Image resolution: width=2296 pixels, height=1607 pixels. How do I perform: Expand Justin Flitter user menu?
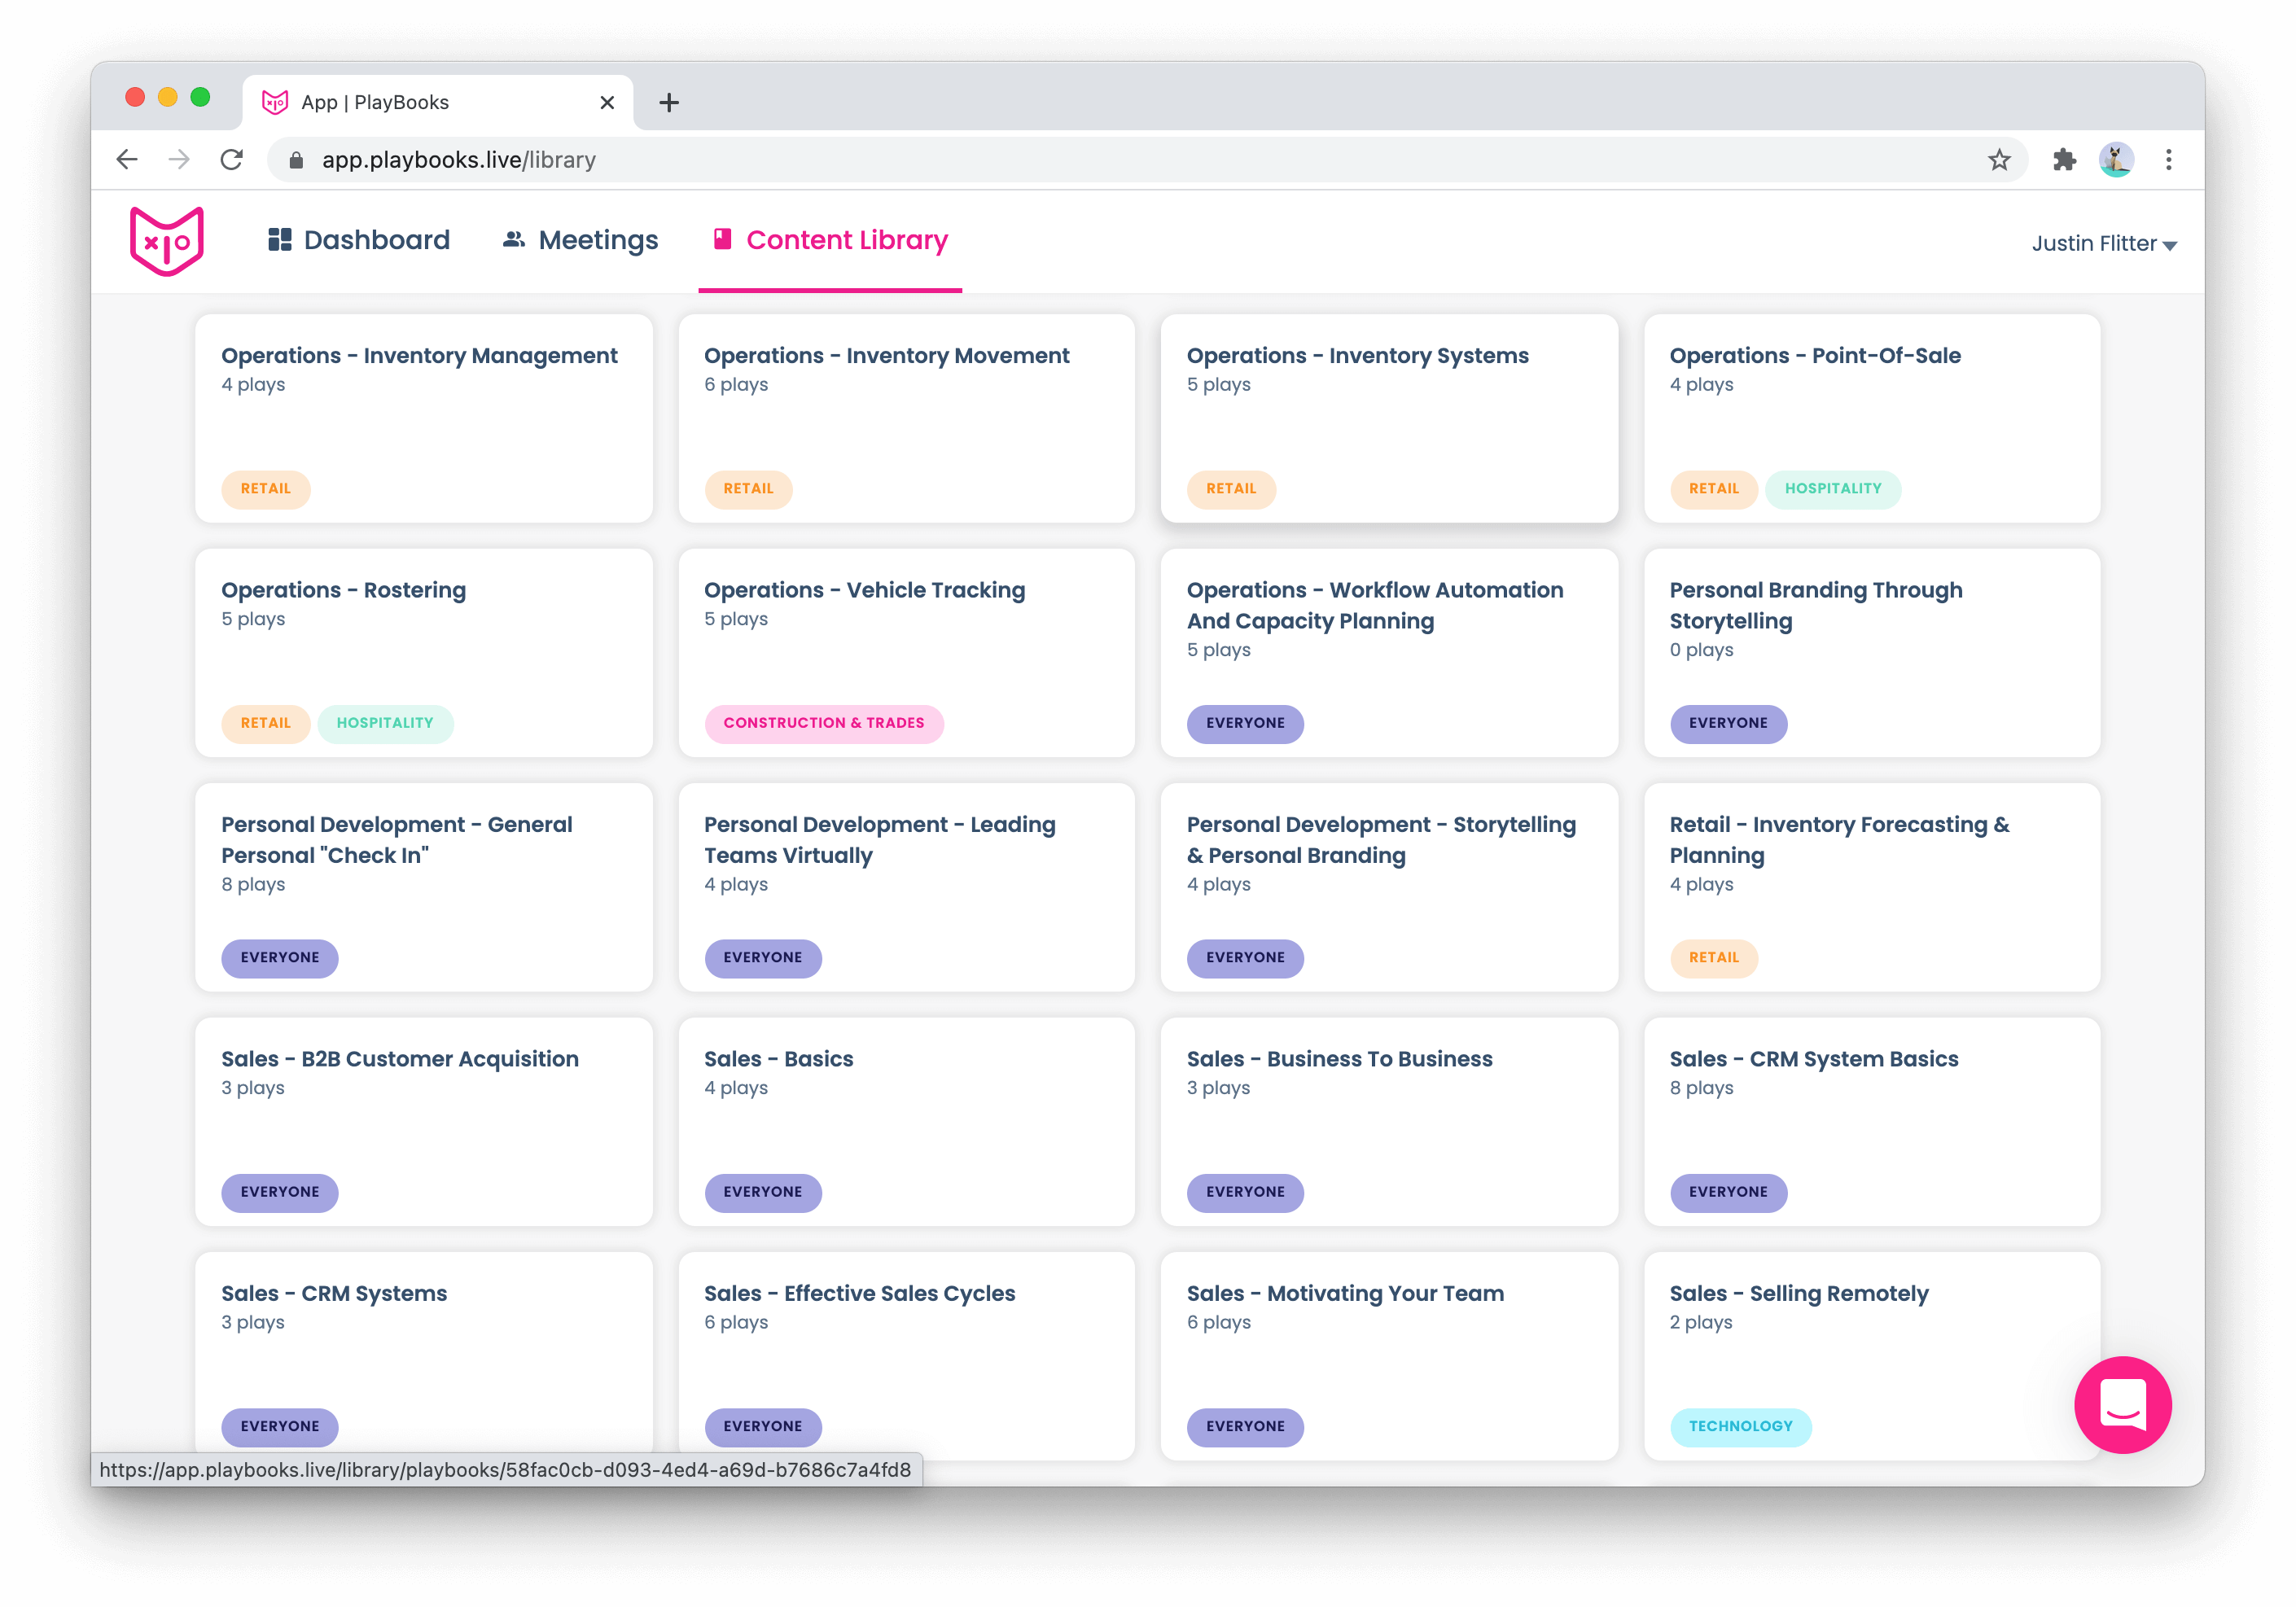(2103, 244)
